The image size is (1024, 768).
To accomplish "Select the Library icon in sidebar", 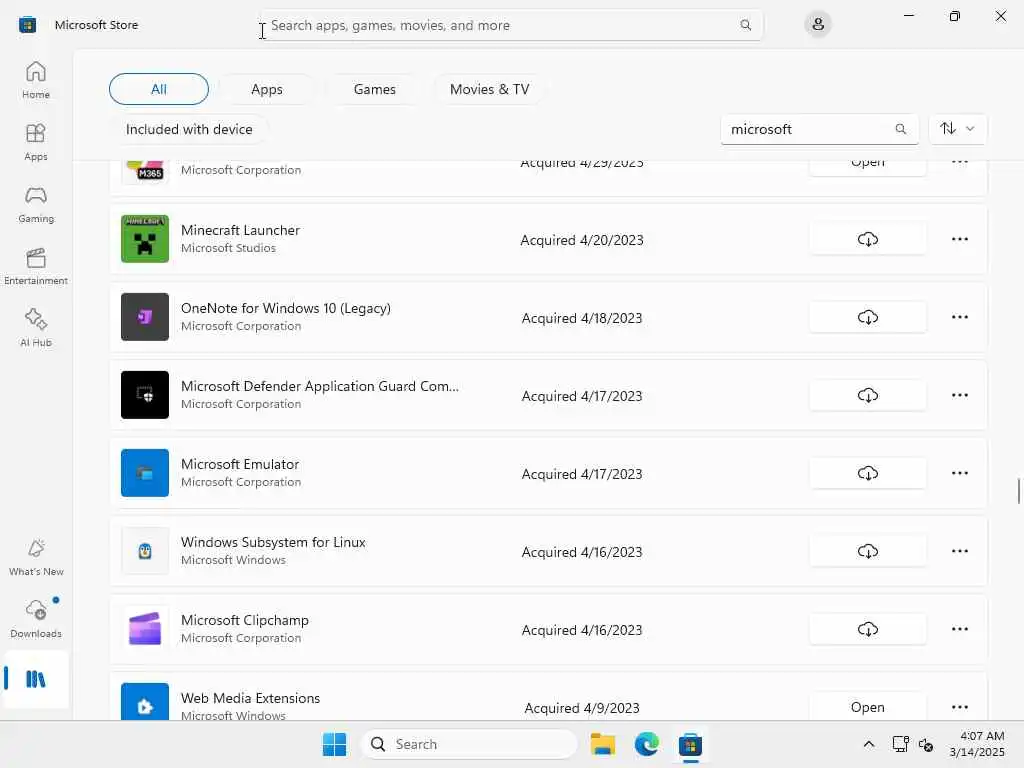I will [x=36, y=679].
